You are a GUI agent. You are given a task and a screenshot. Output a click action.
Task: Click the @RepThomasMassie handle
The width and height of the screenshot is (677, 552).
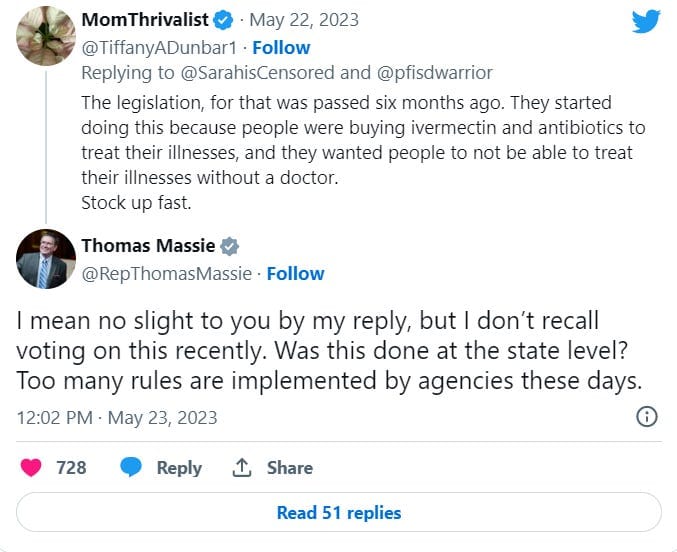point(167,274)
